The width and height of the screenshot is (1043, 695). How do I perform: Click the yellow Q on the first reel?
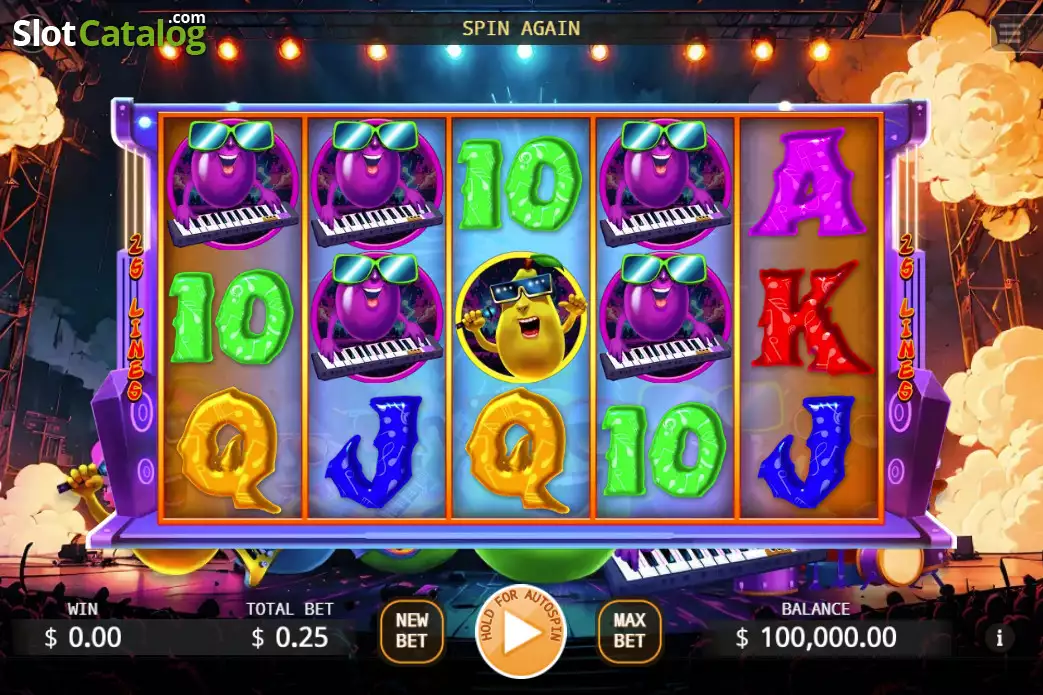(x=230, y=448)
